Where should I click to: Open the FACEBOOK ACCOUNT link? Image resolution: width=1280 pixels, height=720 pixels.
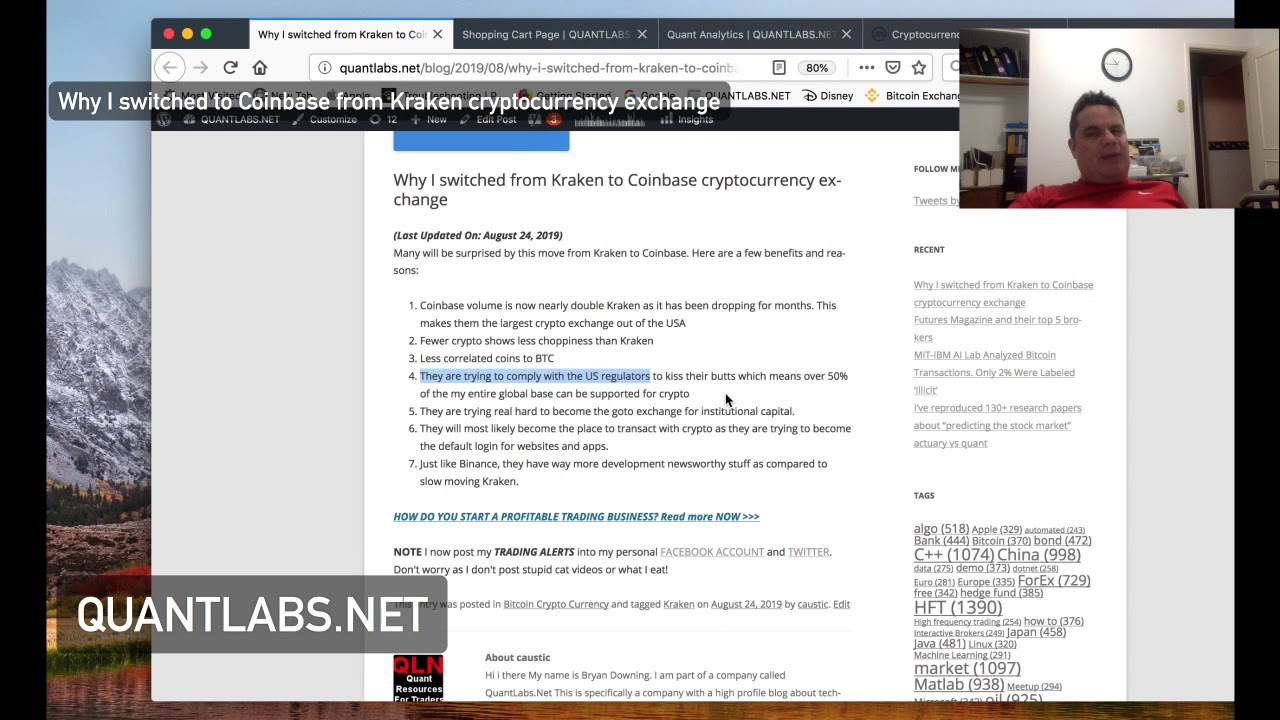712,552
